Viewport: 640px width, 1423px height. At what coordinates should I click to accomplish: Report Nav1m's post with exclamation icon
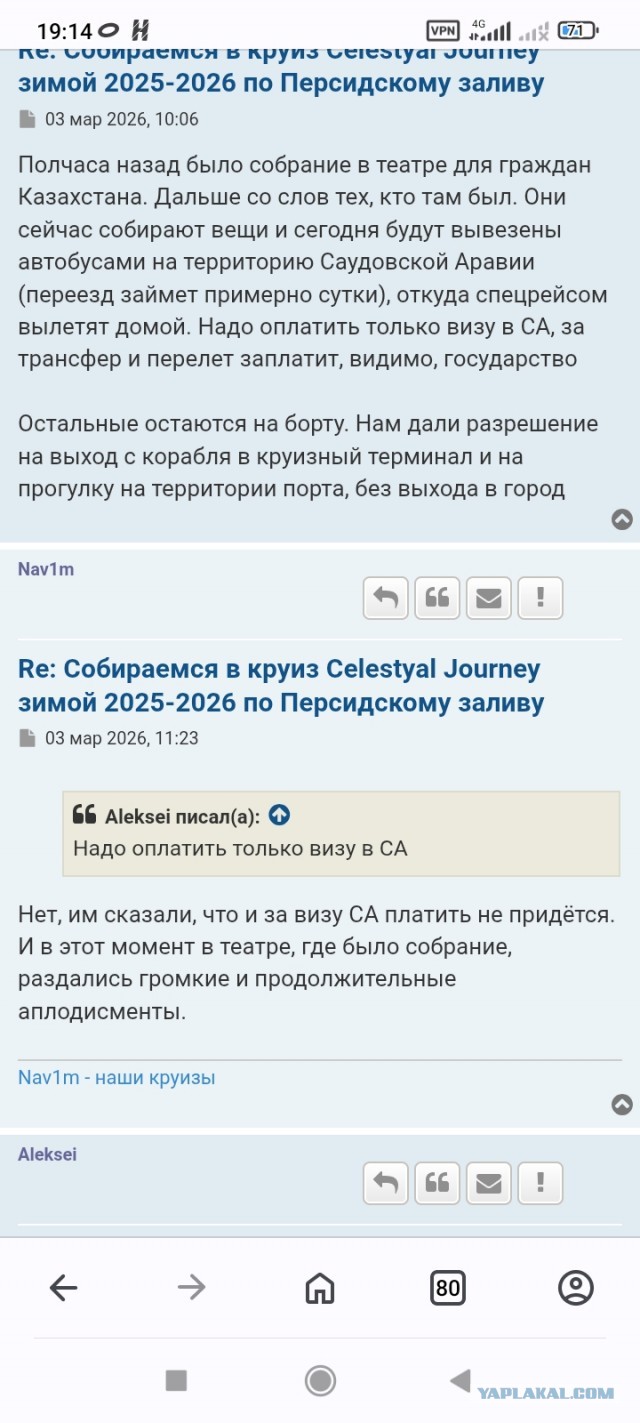click(x=540, y=598)
